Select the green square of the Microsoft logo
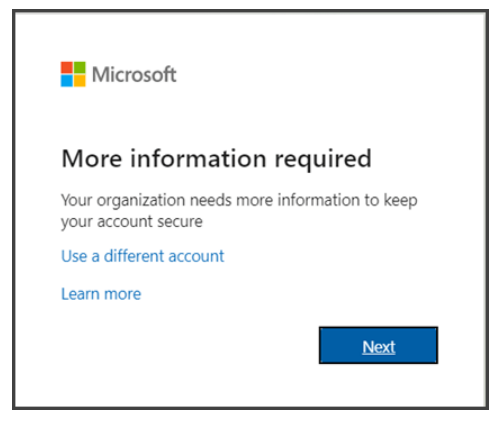This screenshot has width=501, height=421. pos(80,68)
